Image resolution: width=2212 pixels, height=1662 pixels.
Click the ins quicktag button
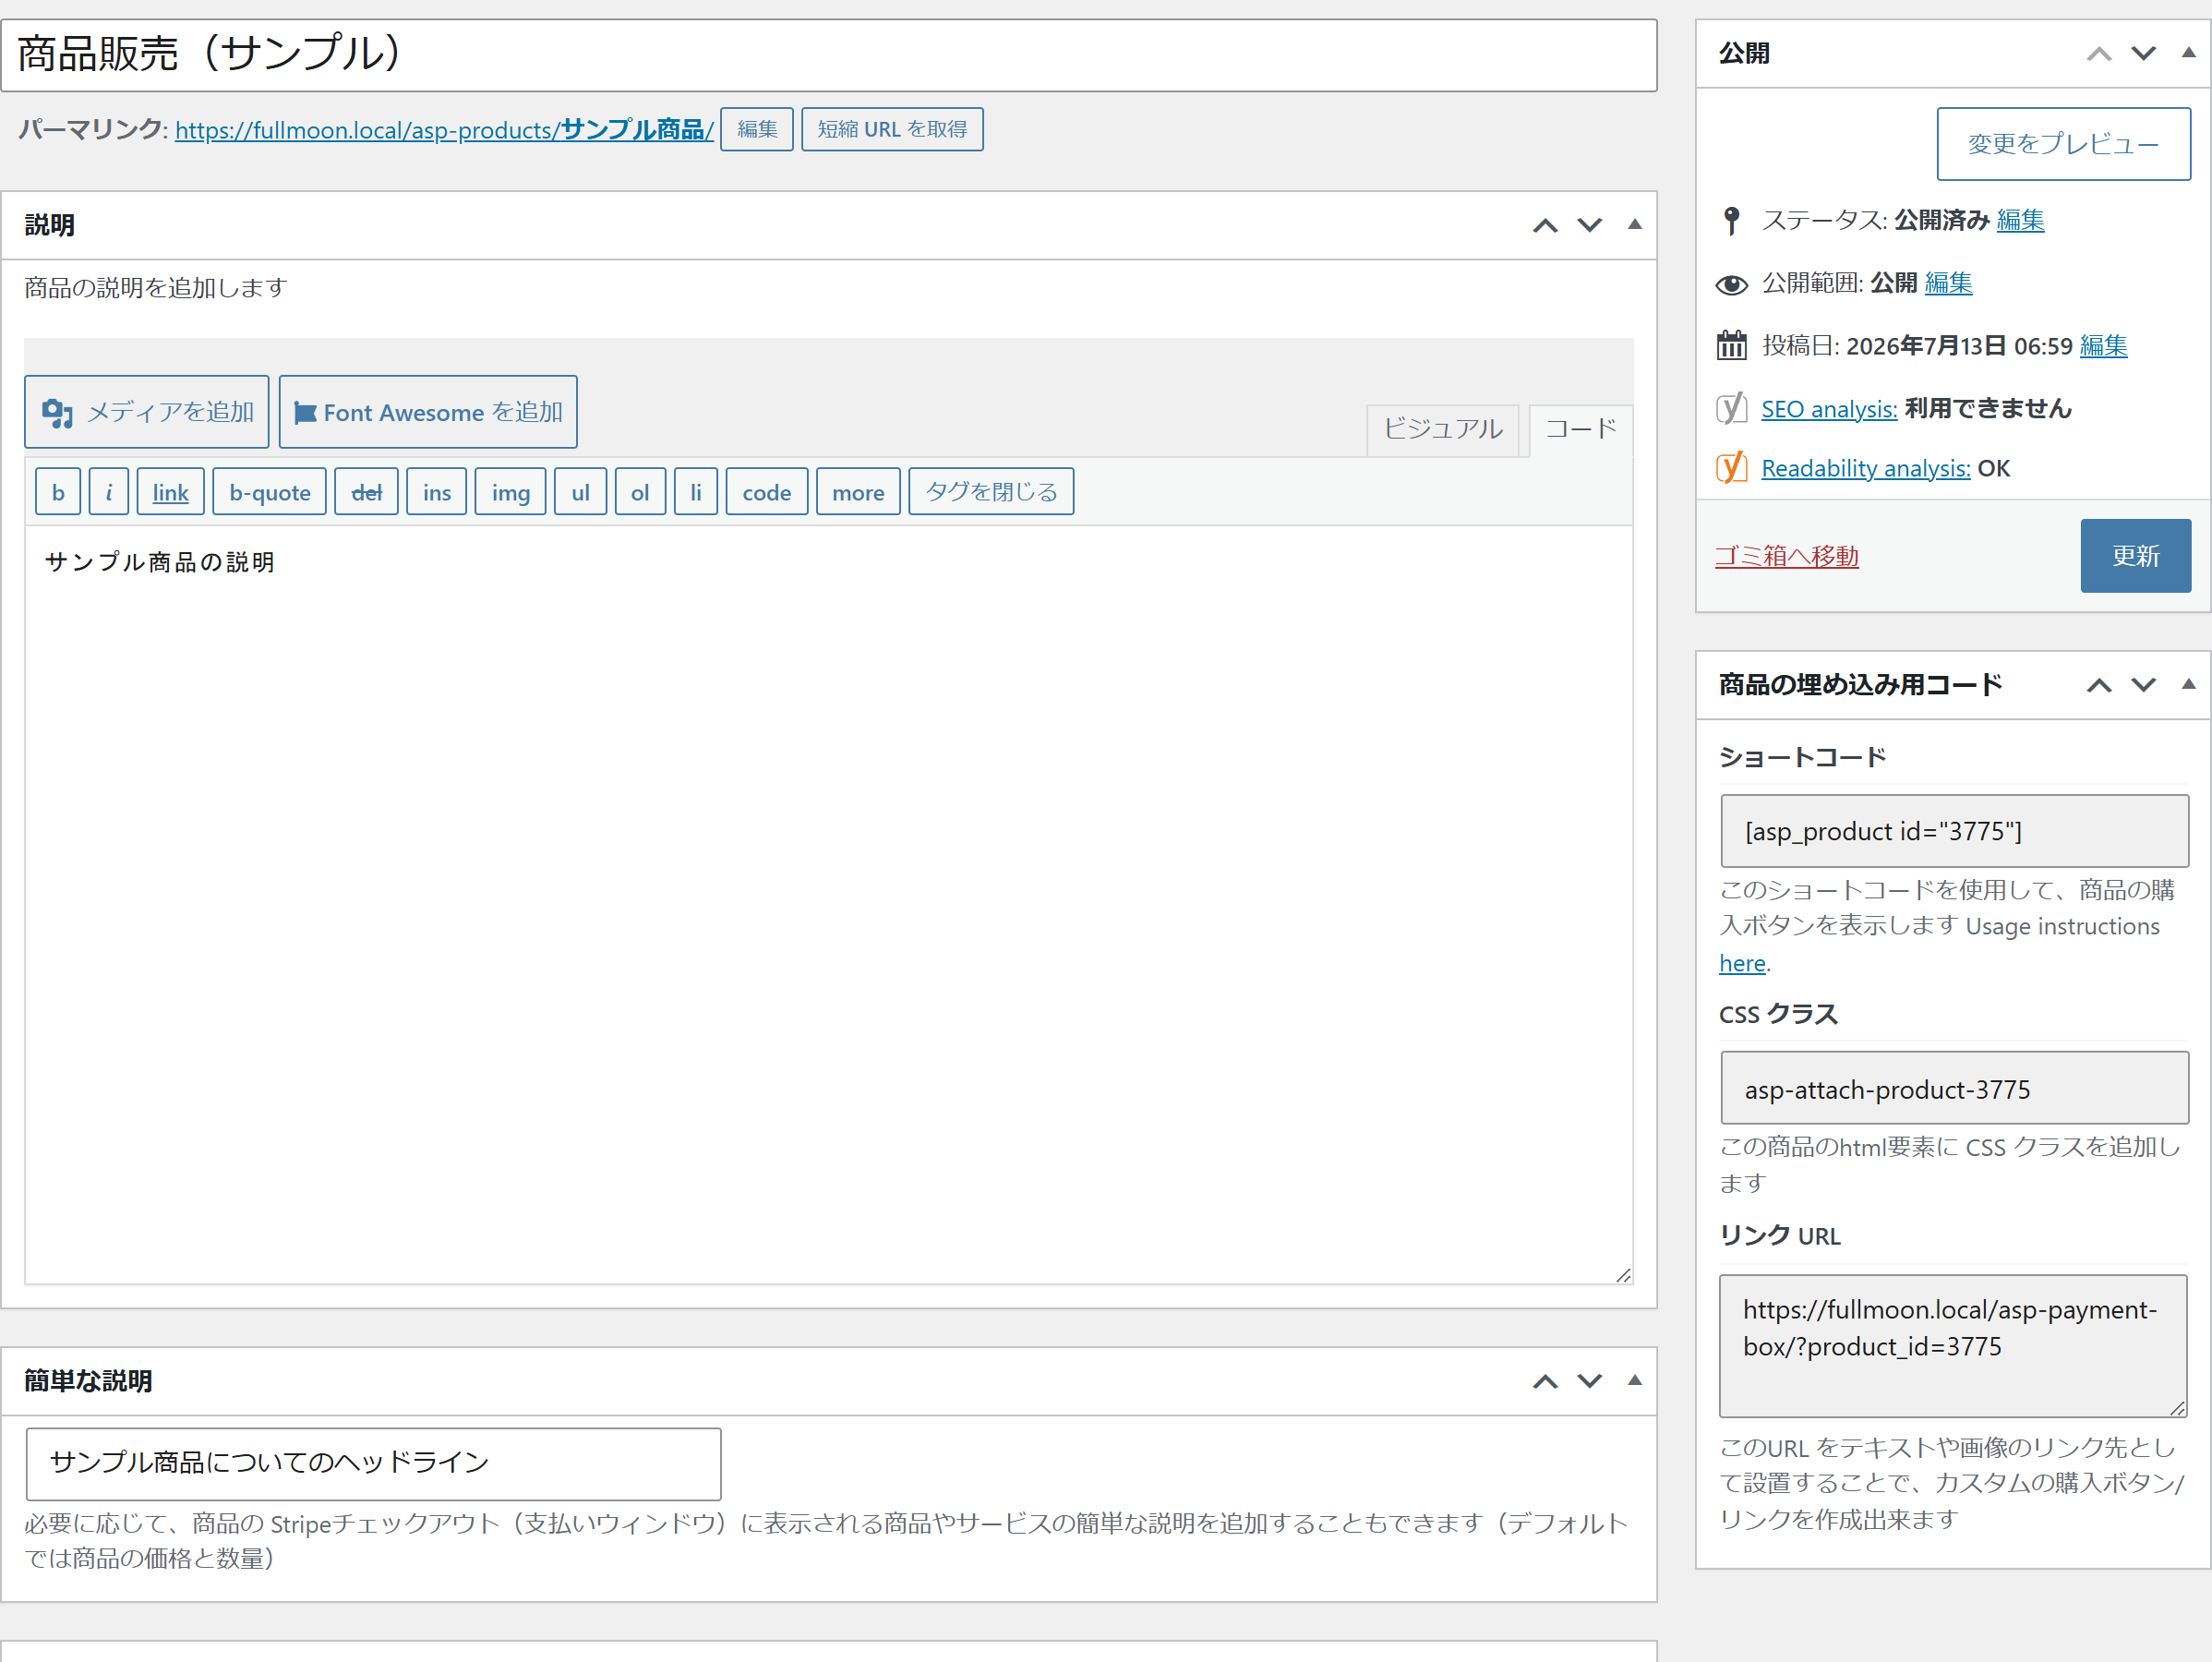click(437, 492)
